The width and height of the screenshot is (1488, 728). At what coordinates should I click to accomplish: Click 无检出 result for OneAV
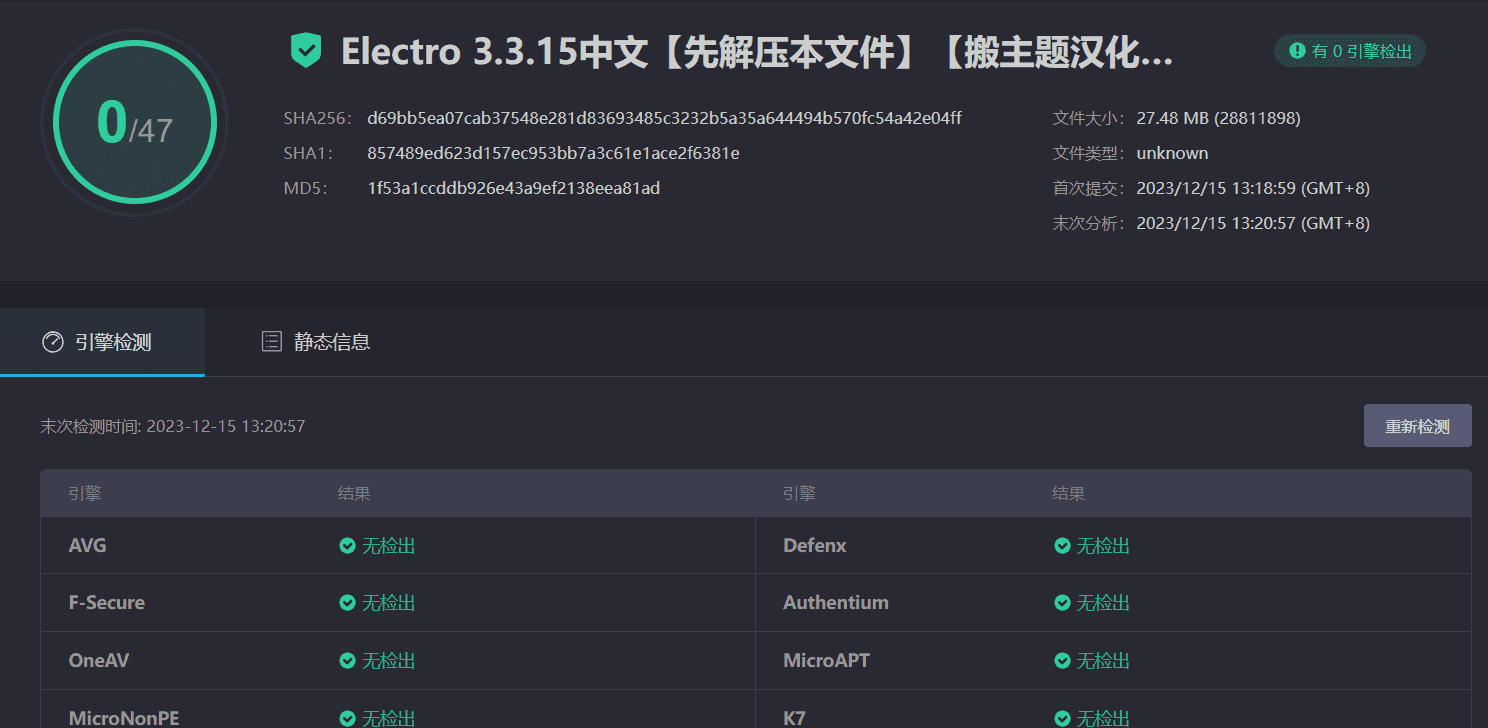[388, 661]
